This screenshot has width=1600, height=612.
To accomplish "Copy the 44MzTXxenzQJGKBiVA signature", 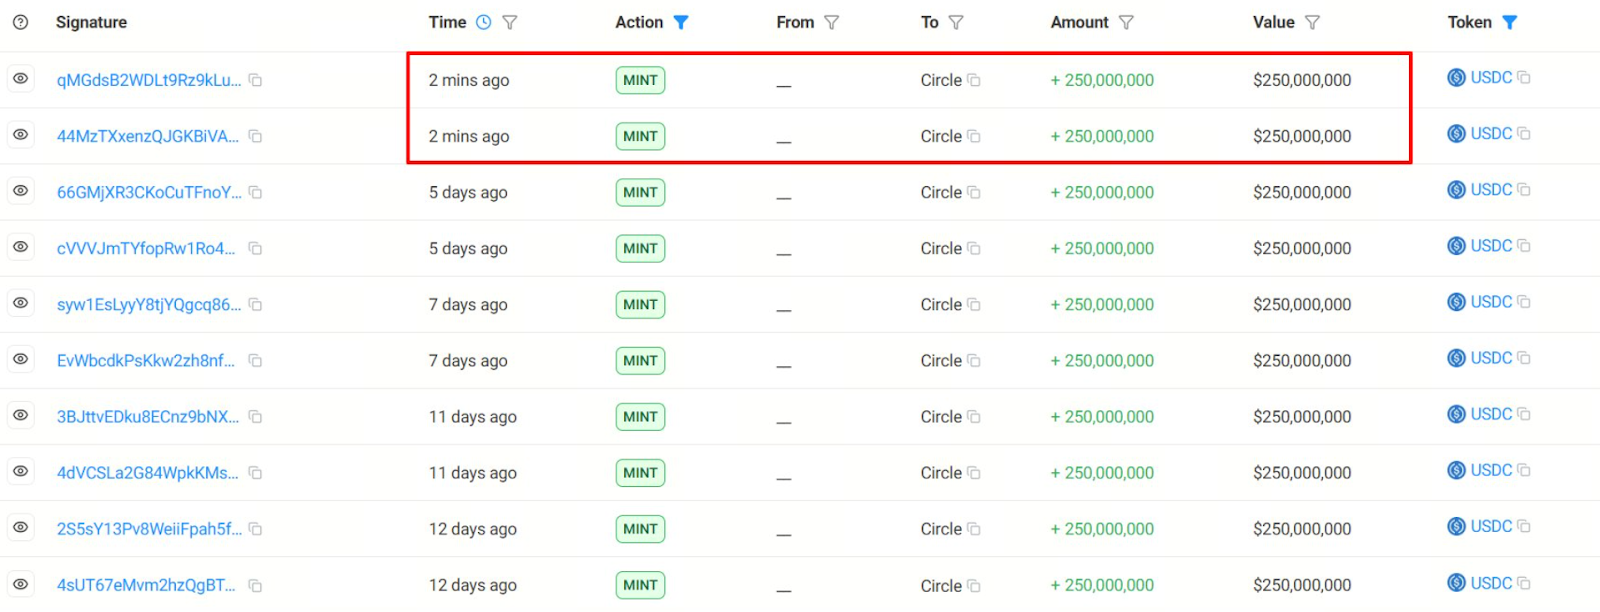I will tap(255, 136).
